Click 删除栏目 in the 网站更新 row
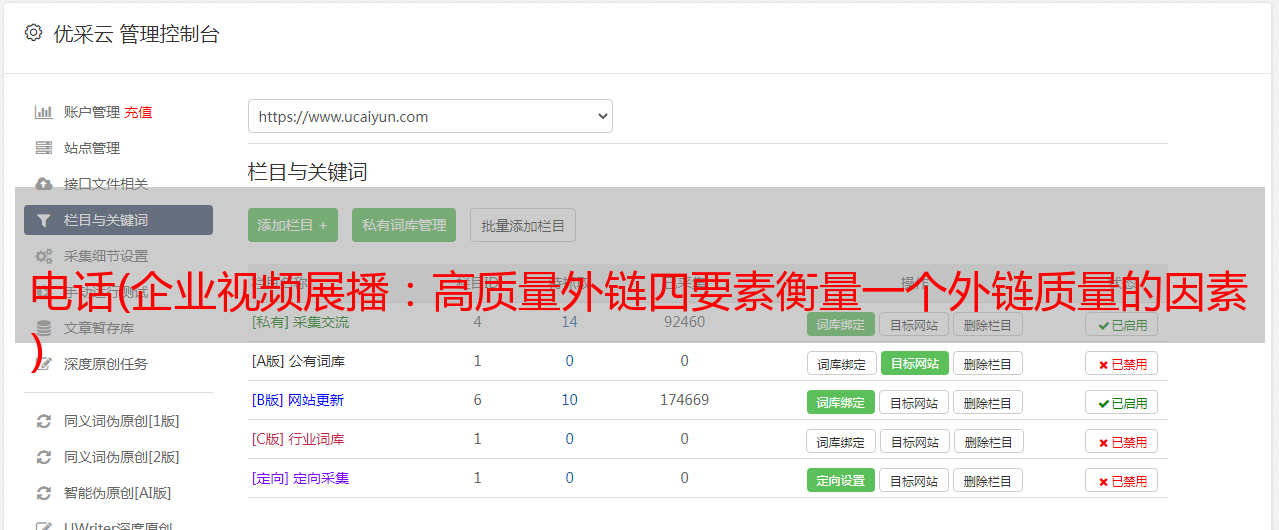 pyautogui.click(x=988, y=402)
